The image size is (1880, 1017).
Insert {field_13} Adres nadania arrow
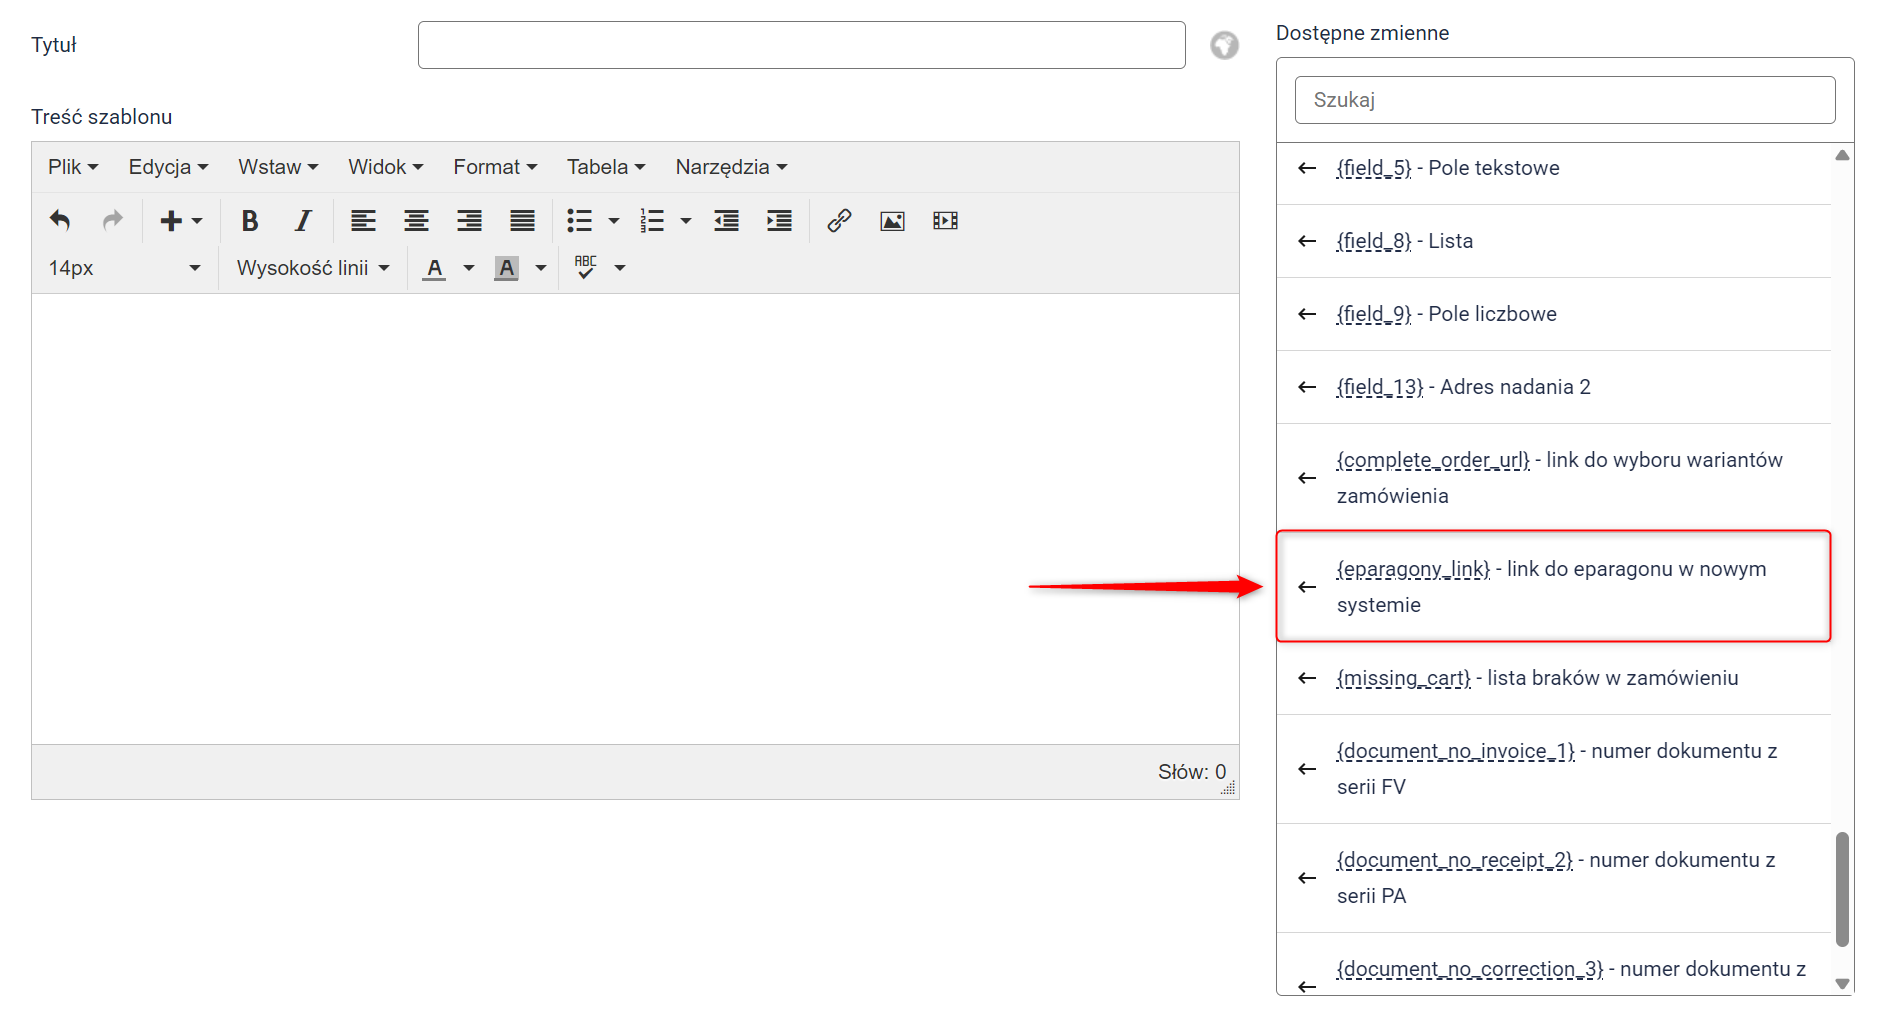point(1306,387)
